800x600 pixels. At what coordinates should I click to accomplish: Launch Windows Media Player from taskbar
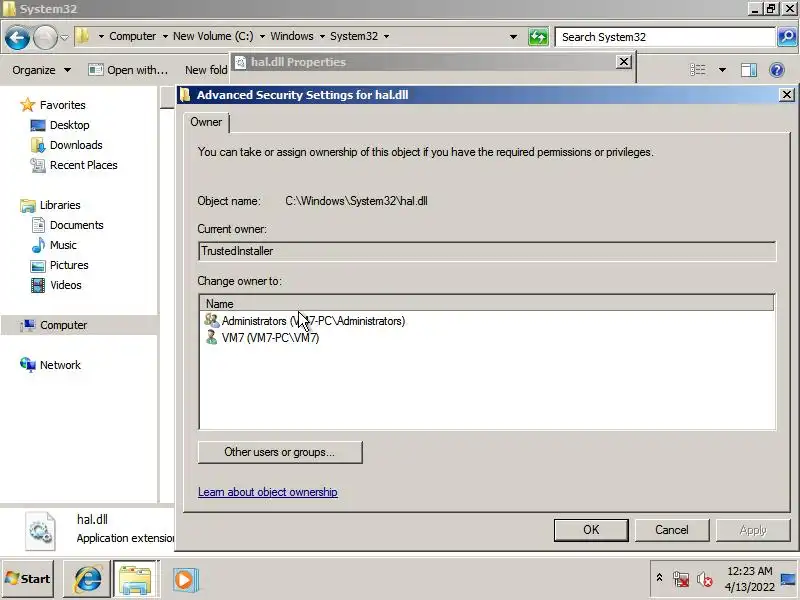185,580
